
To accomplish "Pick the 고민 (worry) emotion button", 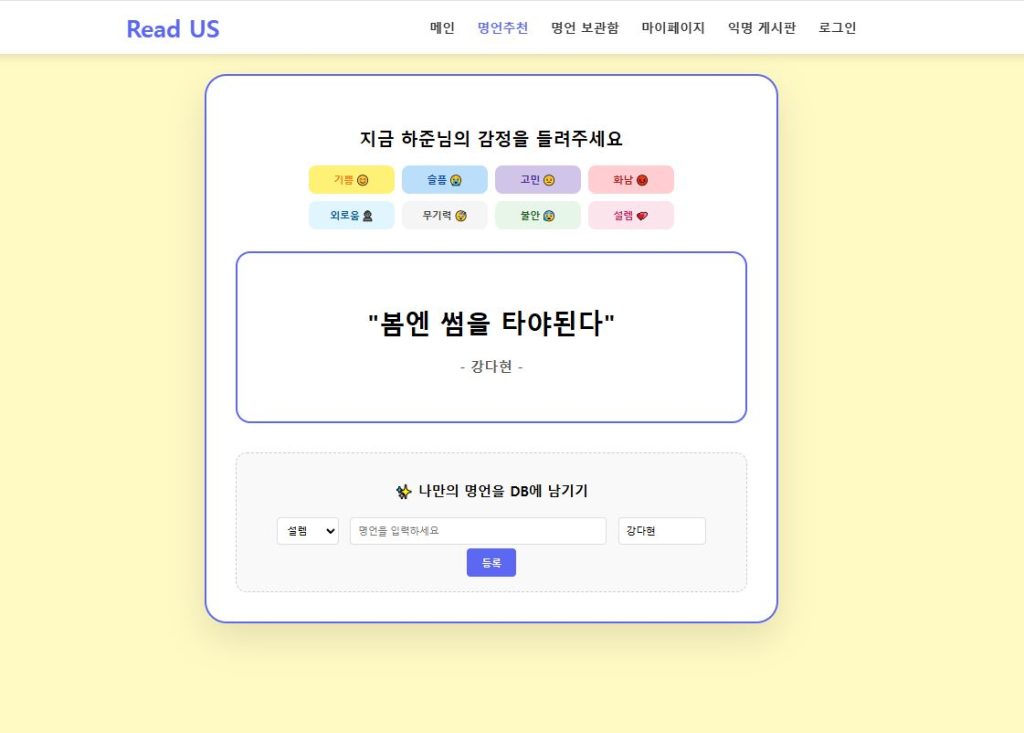I will pyautogui.click(x=537, y=180).
